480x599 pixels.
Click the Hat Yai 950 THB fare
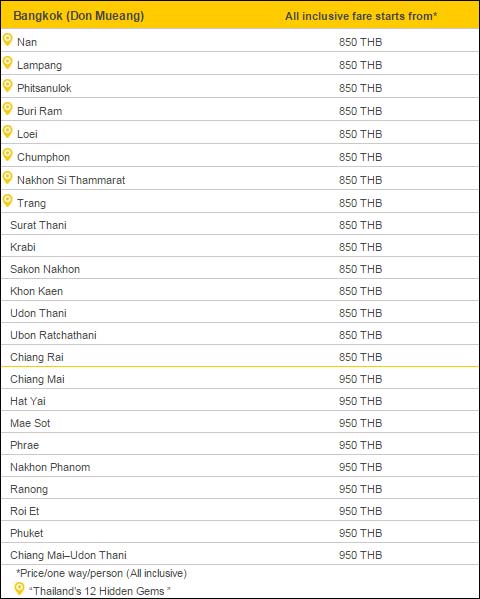point(360,401)
